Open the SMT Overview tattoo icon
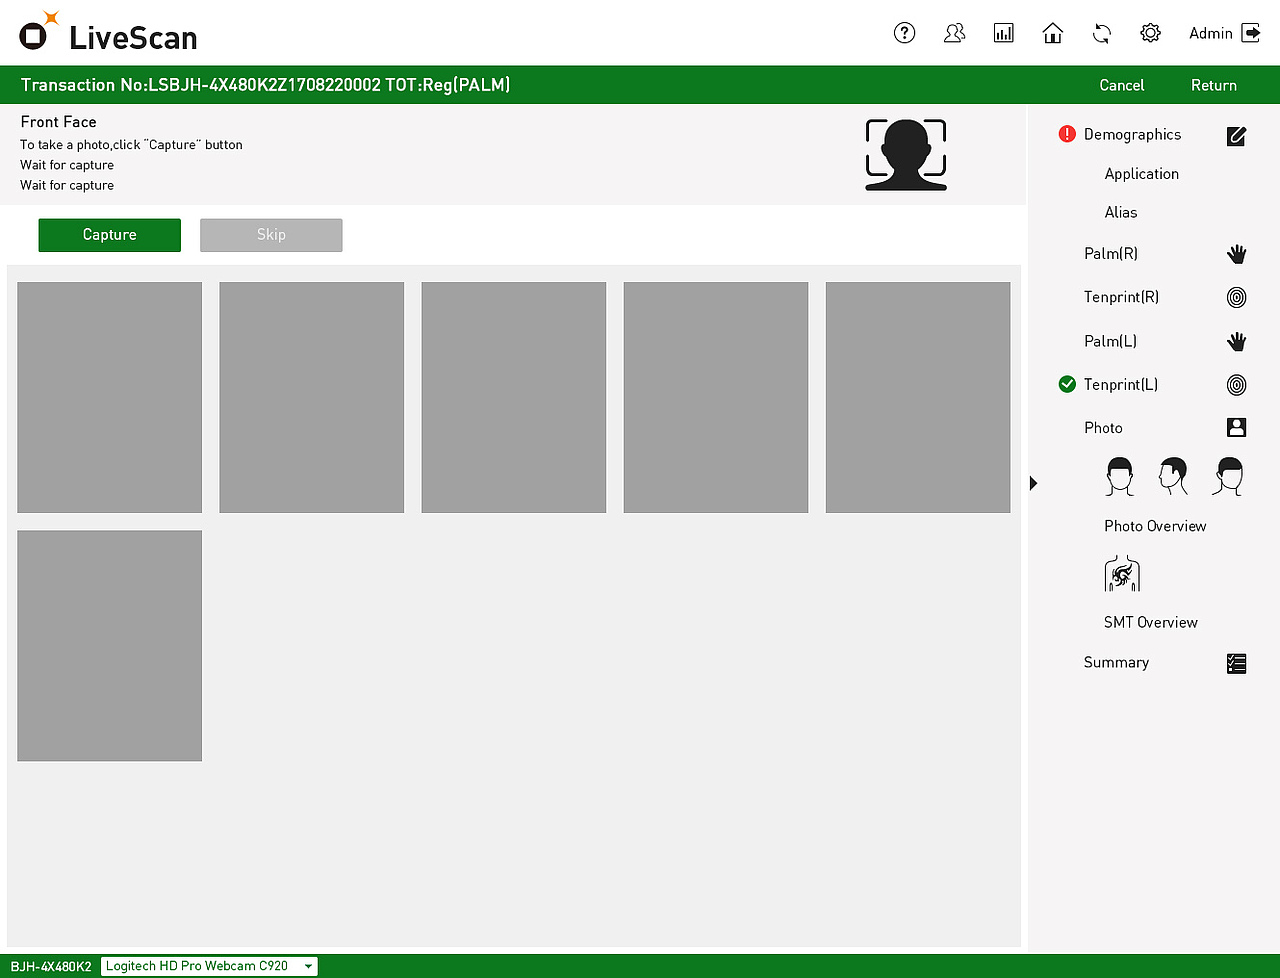The image size is (1280, 978). tap(1121, 573)
